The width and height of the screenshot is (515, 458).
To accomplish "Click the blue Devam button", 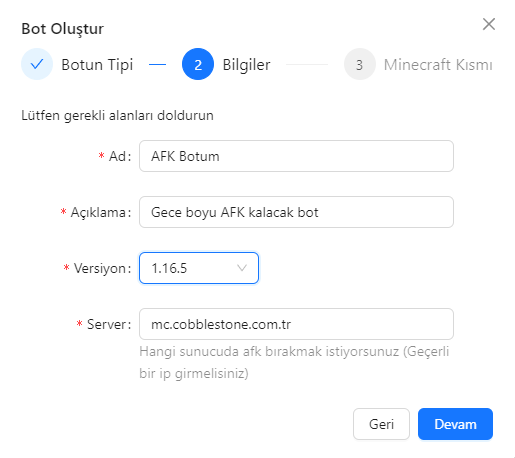I will (455, 424).
